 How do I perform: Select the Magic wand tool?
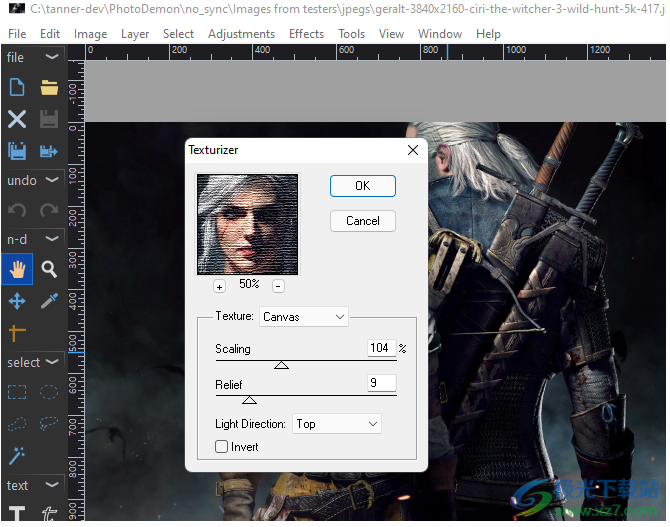(17, 456)
